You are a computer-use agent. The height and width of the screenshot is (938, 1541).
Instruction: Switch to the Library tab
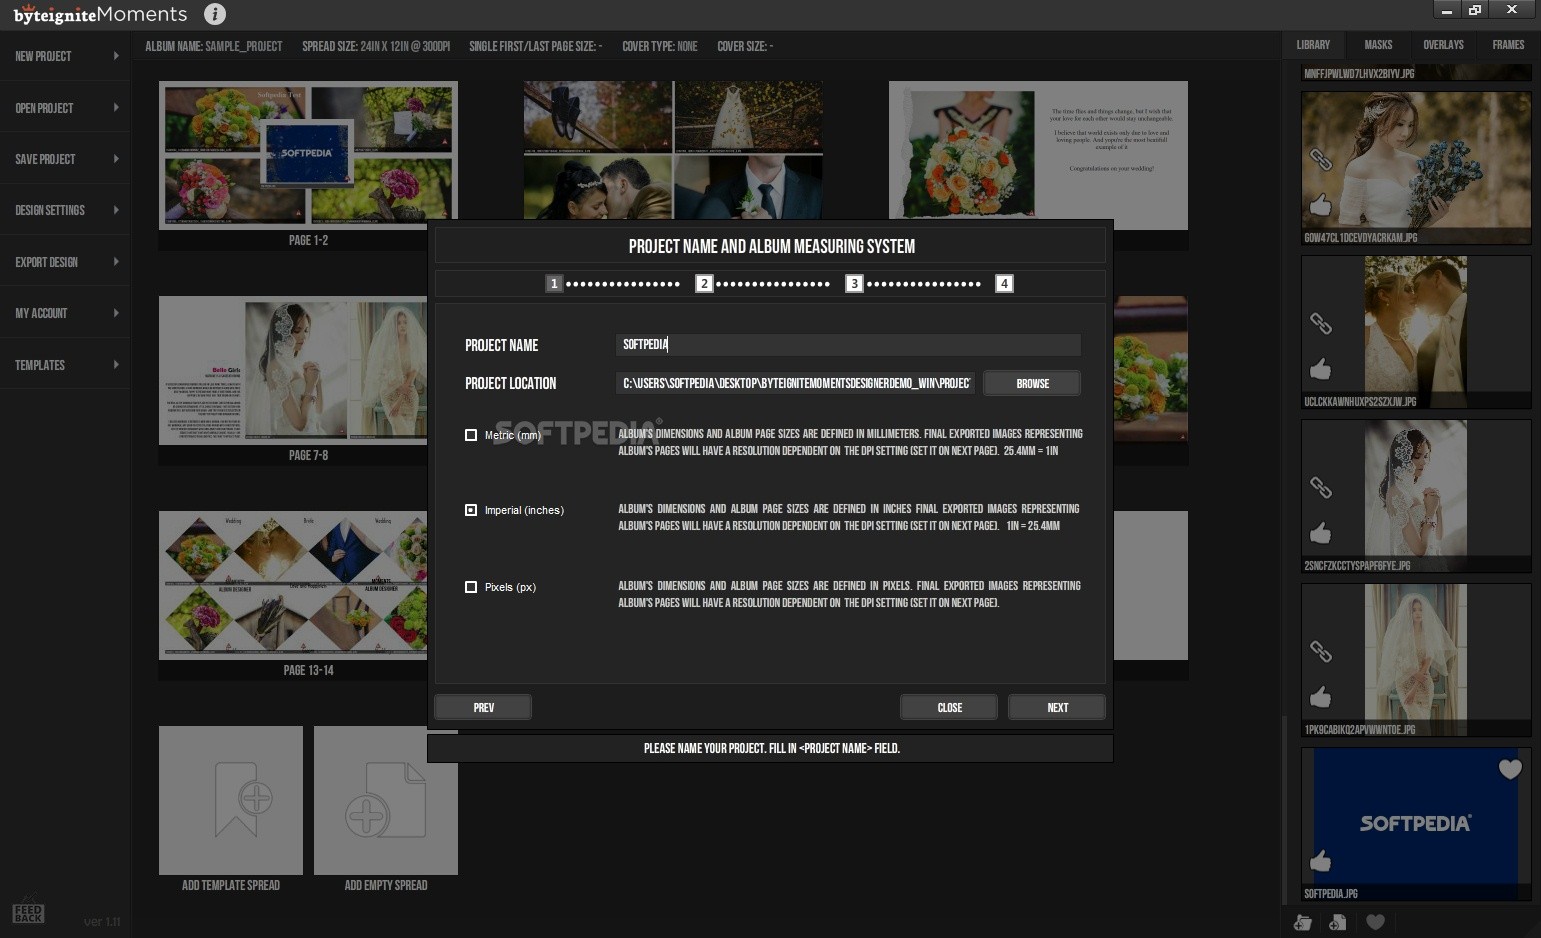[1313, 45]
